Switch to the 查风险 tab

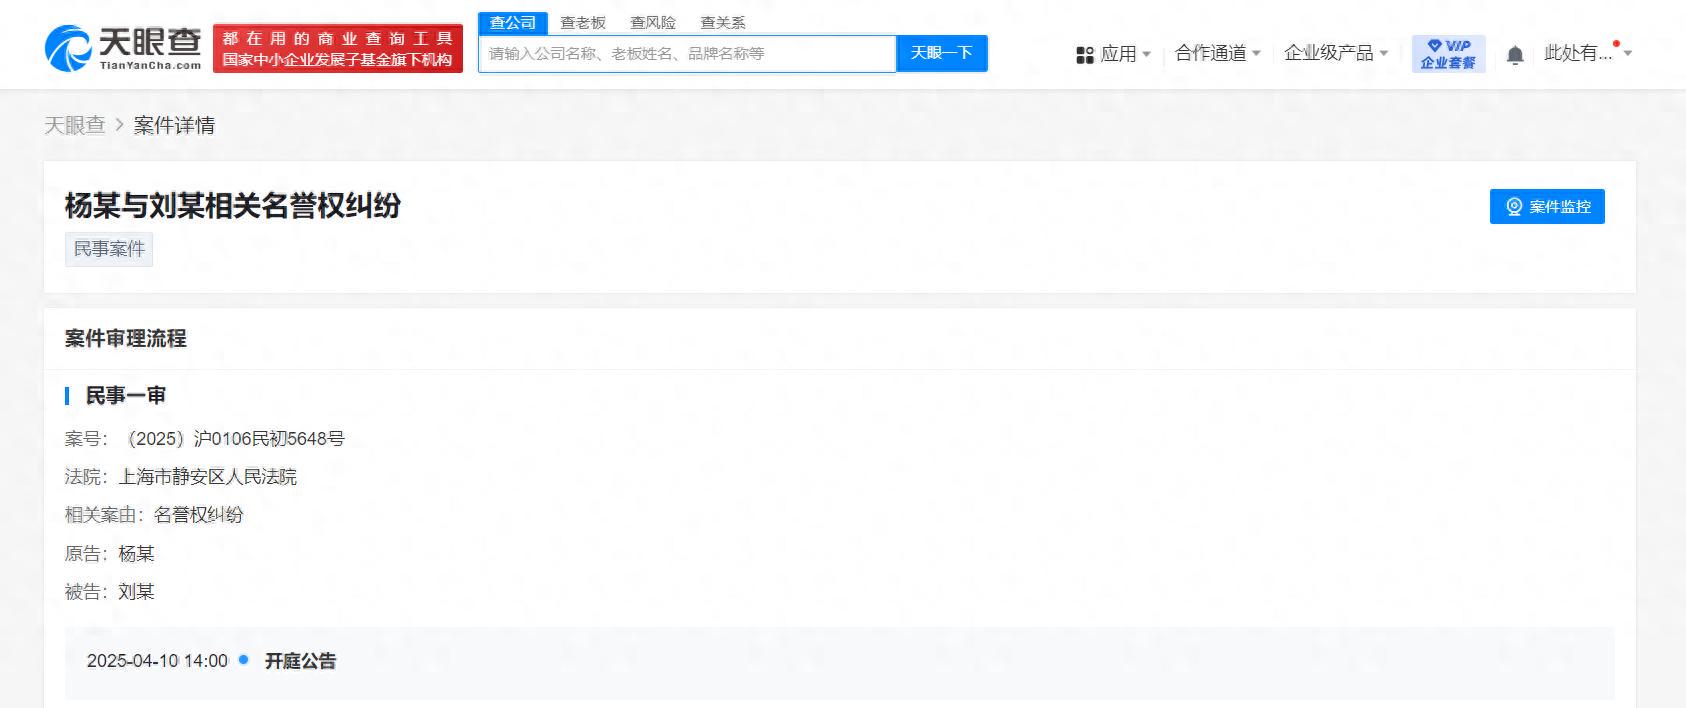click(653, 23)
